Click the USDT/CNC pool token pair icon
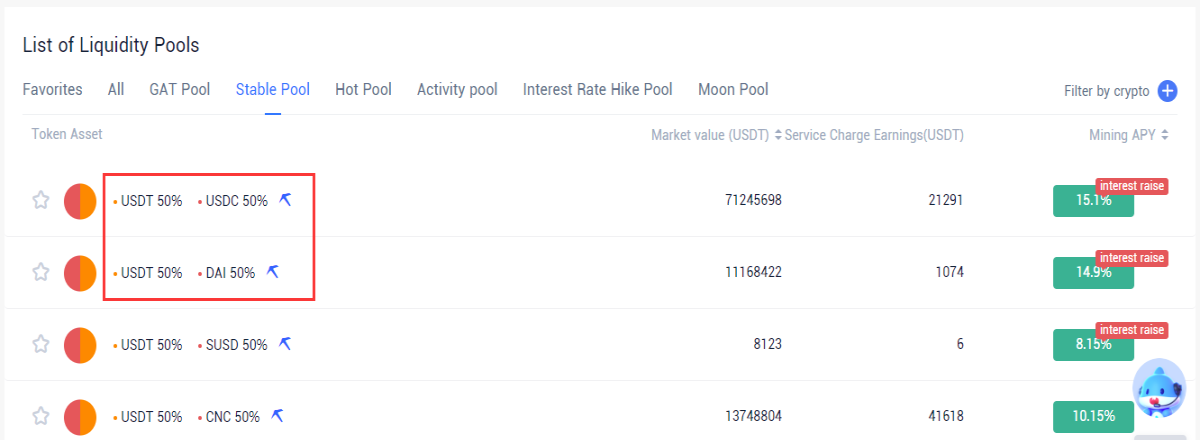 [80, 417]
